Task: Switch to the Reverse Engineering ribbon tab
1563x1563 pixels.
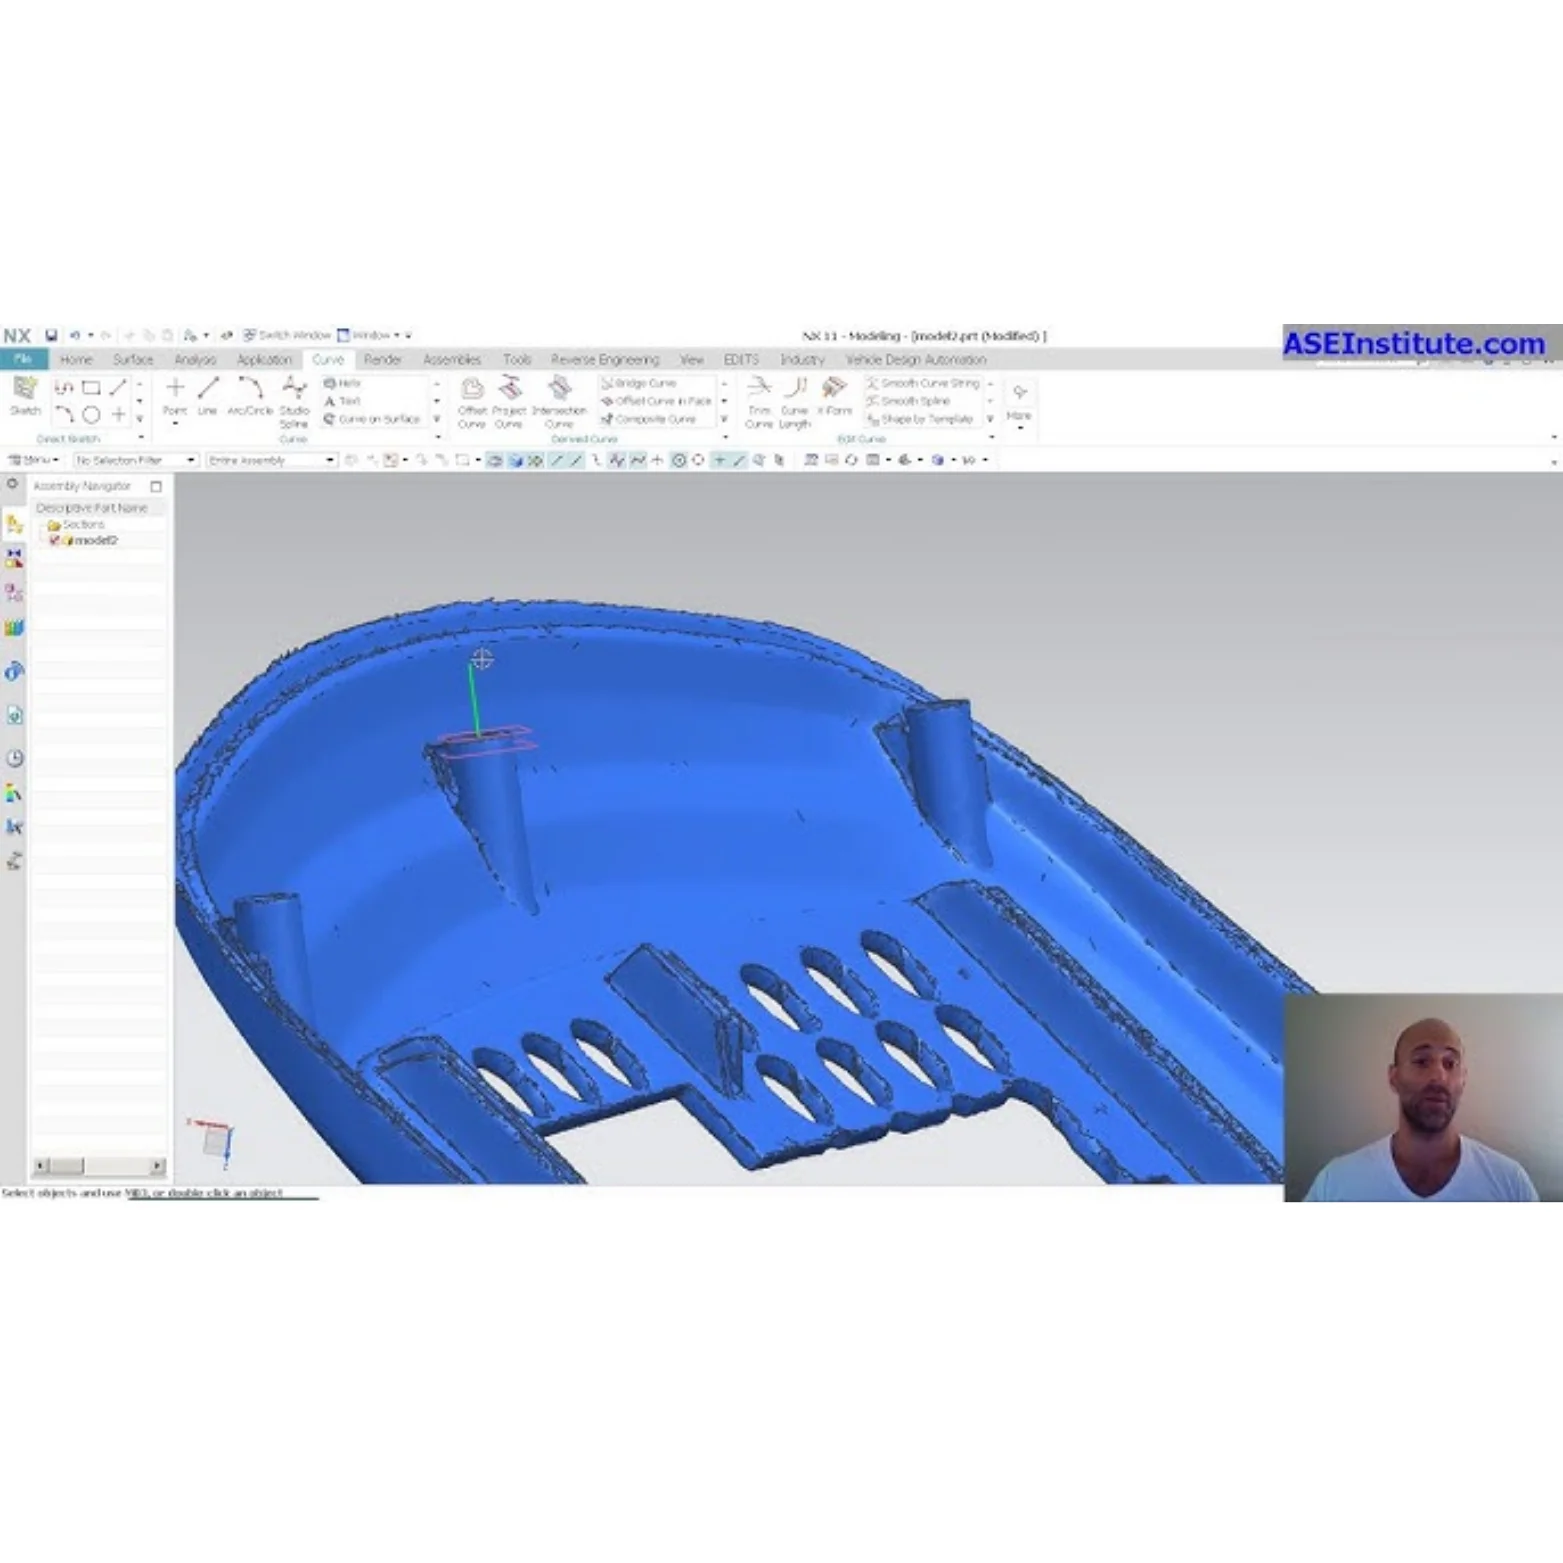Action: (605, 360)
